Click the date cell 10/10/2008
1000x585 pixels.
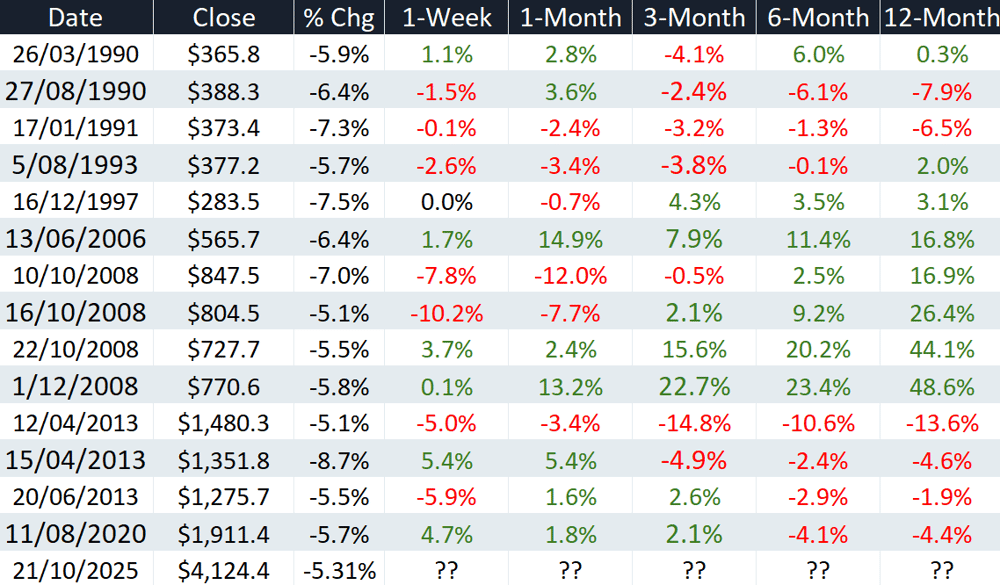pyautogui.click(x=76, y=276)
